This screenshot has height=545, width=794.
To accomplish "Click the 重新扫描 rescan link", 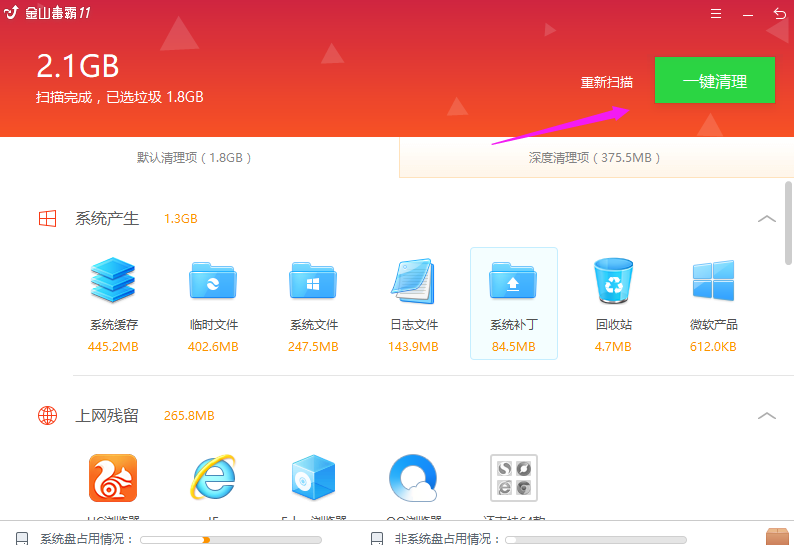I will [607, 82].
